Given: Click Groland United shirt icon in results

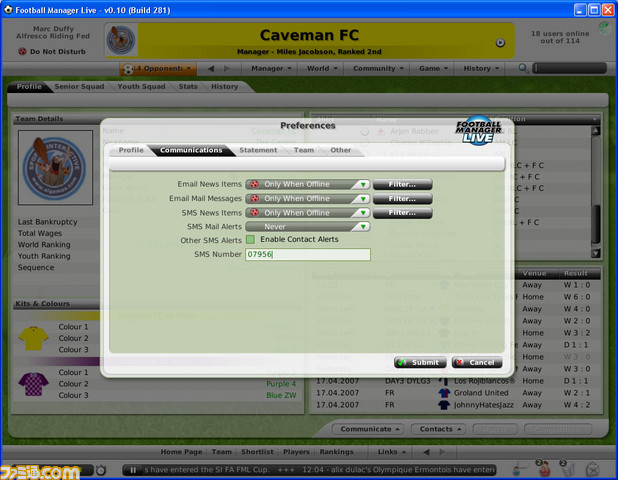Looking at the screenshot, I should [x=444, y=393].
